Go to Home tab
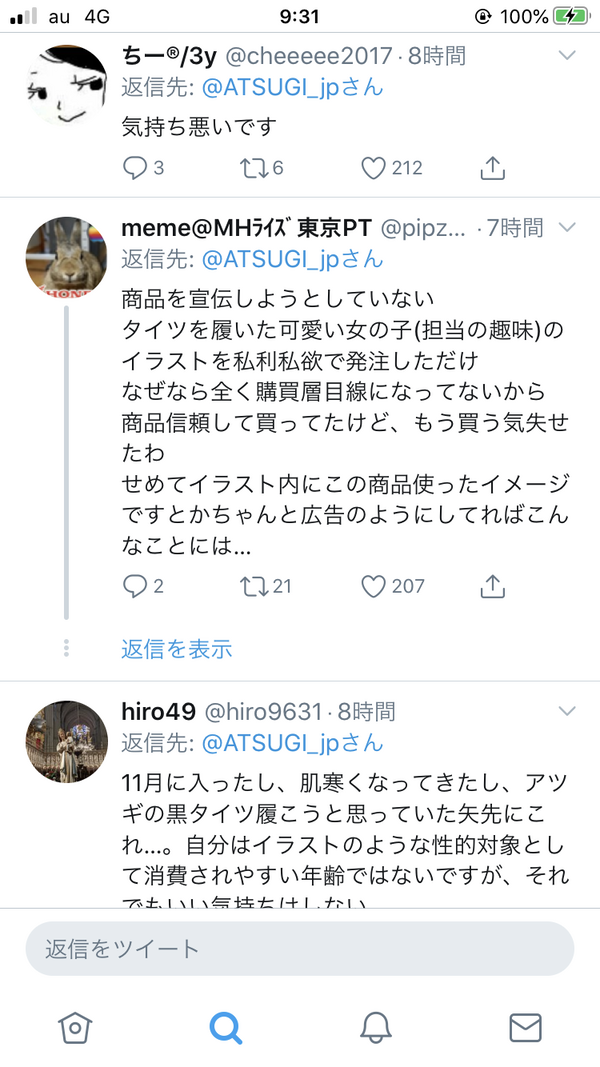 75,1027
